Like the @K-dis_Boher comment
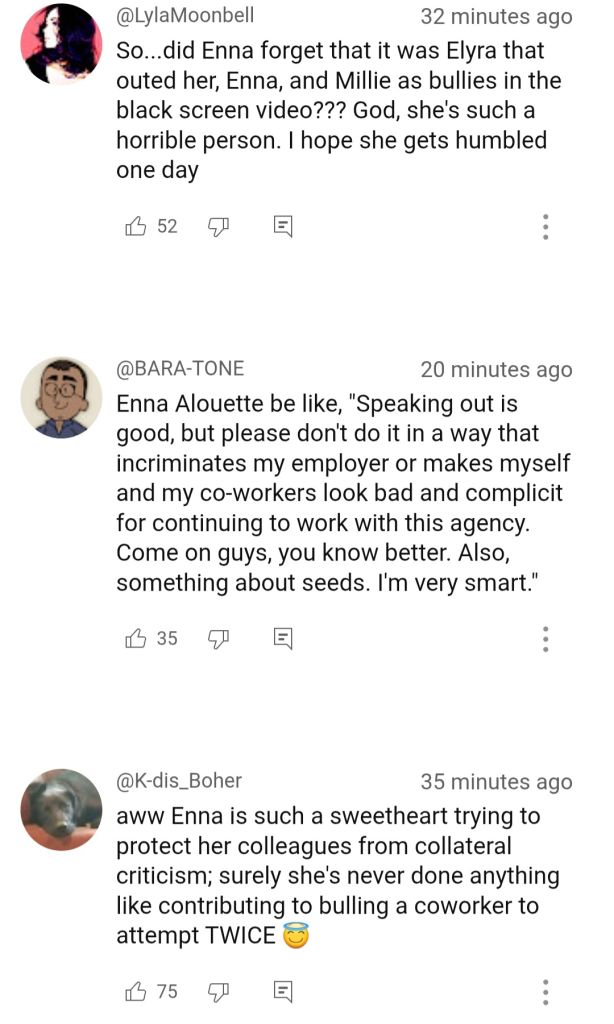This screenshot has width=614, height=1024. 135,991
